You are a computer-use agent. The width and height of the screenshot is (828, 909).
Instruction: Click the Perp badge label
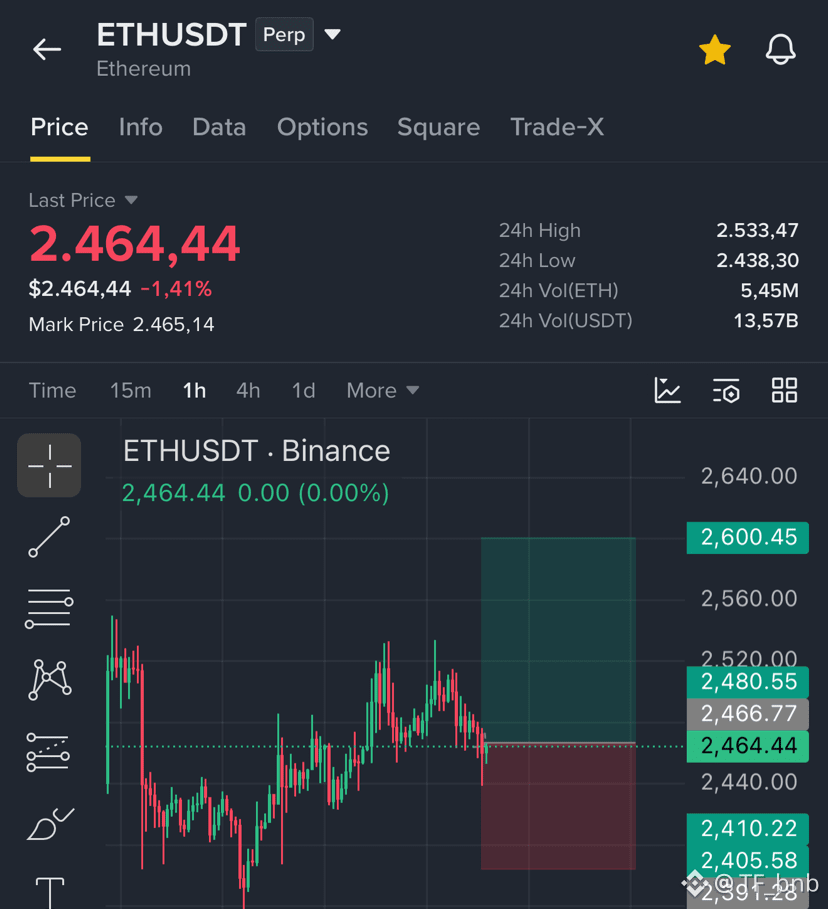[284, 35]
